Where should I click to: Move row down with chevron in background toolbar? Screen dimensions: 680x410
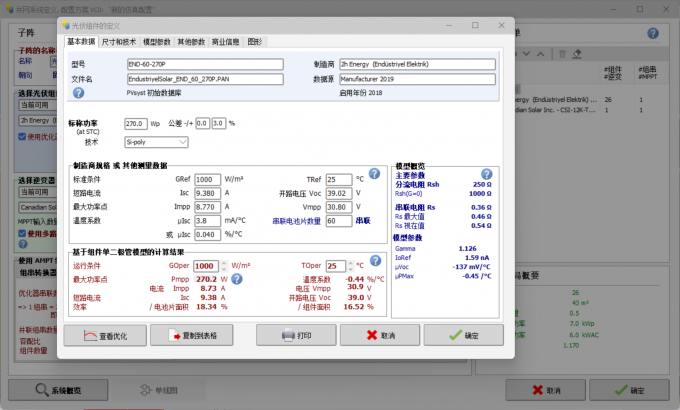pos(526,54)
